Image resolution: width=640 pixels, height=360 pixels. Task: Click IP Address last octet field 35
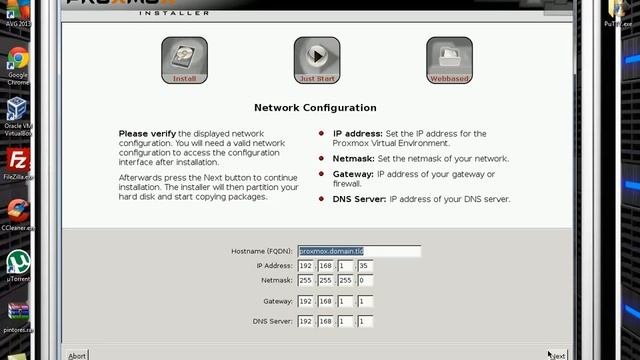coord(365,266)
